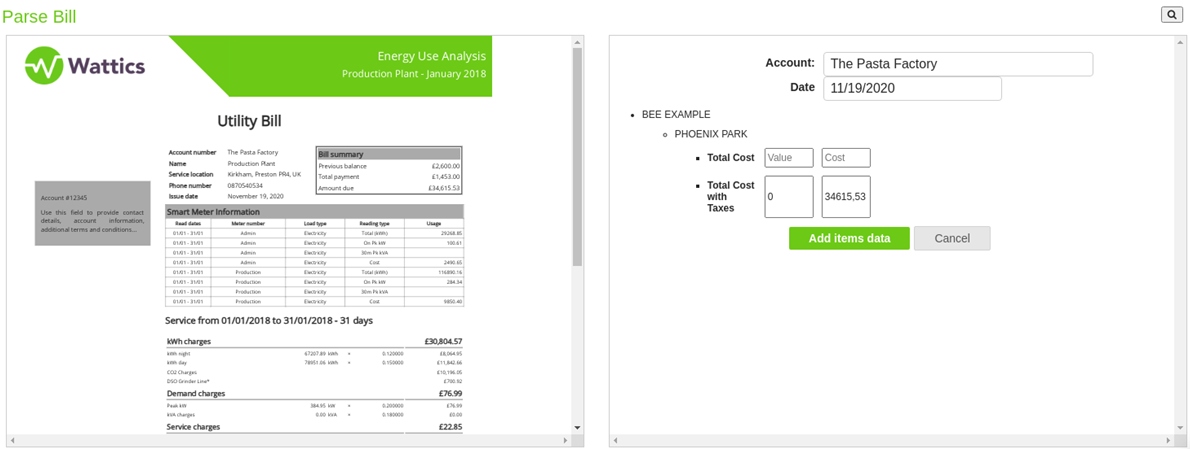Click the green Add items data button
Viewport: 1190px width, 449px height.
point(849,238)
